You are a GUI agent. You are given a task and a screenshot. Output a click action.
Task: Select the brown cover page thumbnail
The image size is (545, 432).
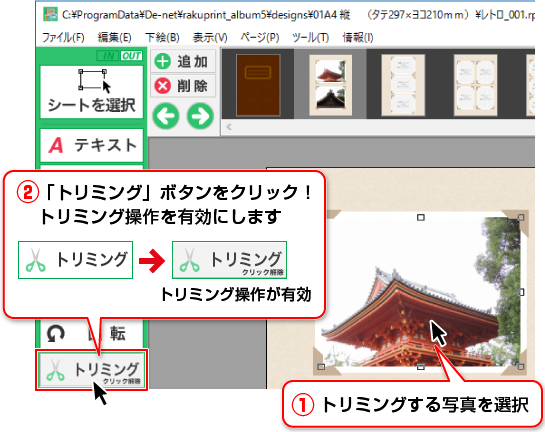point(258,85)
